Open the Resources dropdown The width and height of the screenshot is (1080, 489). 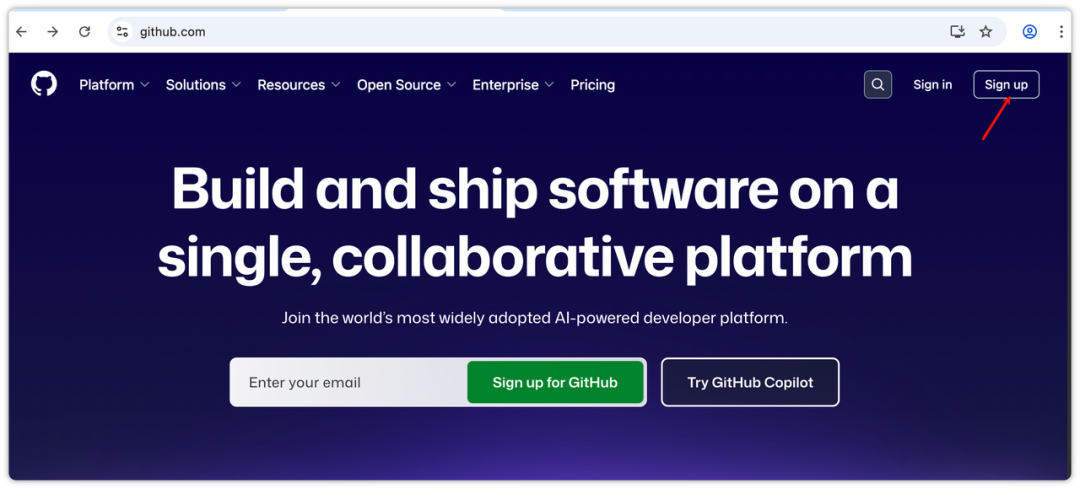pos(298,85)
